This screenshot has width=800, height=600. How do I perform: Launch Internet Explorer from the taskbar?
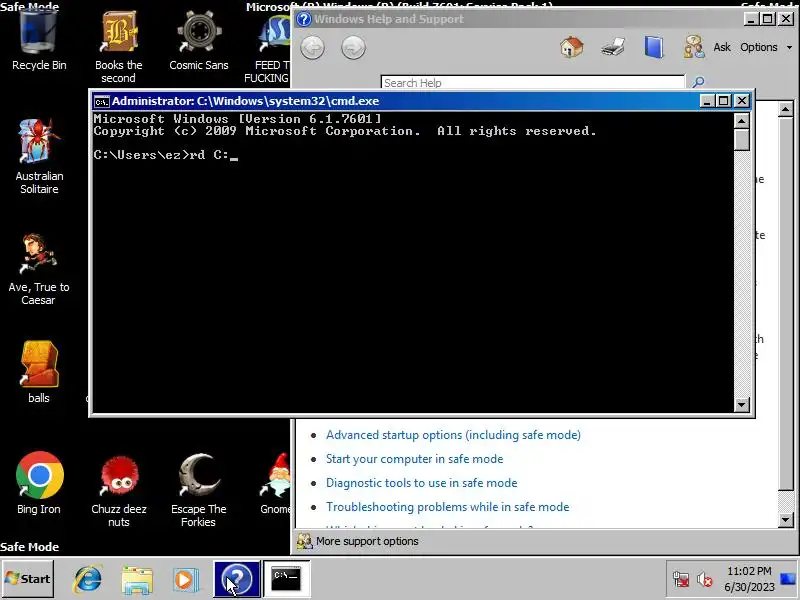(x=88, y=580)
